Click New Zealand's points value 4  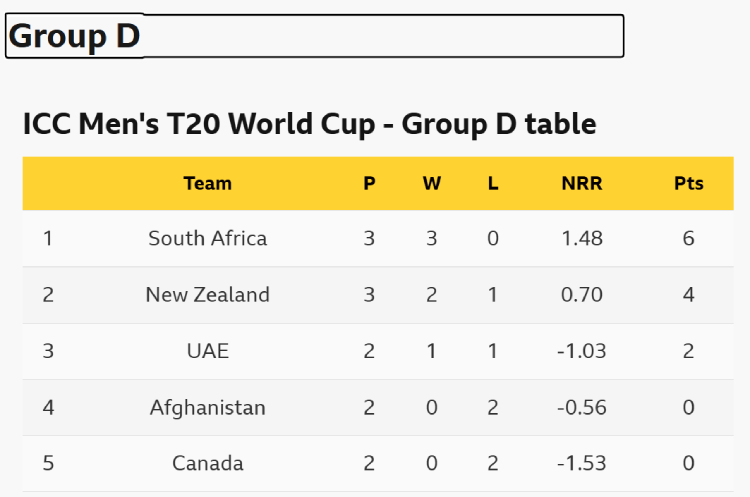[x=688, y=294]
